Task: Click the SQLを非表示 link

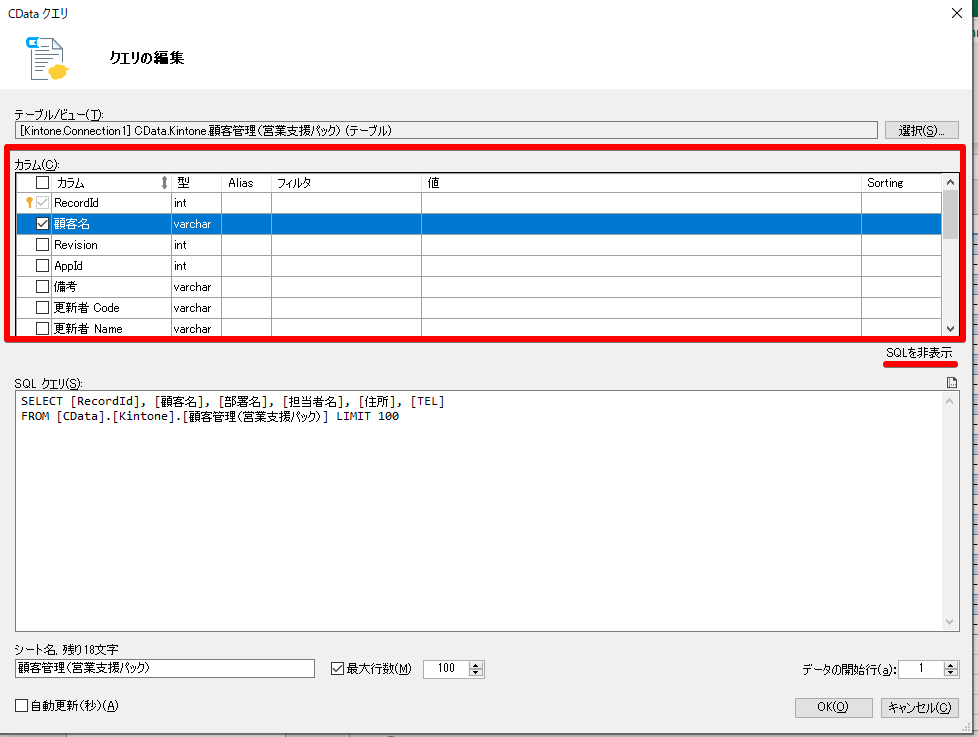Action: pyautogui.click(x=919, y=353)
